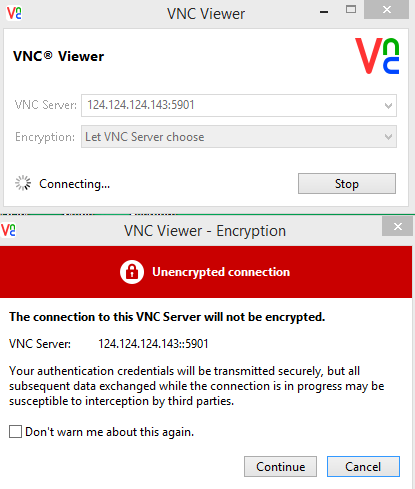Click the VNC logo in main title bar

tap(14, 13)
